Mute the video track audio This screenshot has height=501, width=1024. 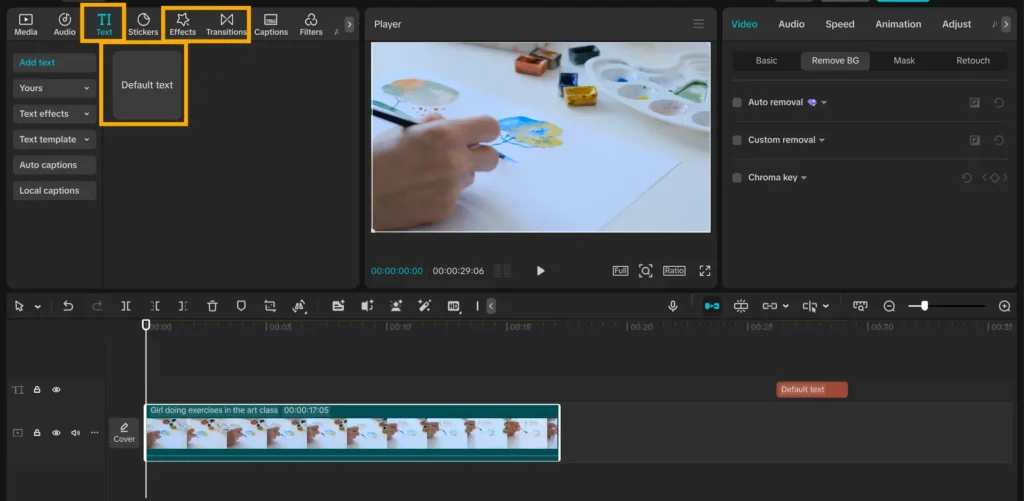(x=75, y=432)
